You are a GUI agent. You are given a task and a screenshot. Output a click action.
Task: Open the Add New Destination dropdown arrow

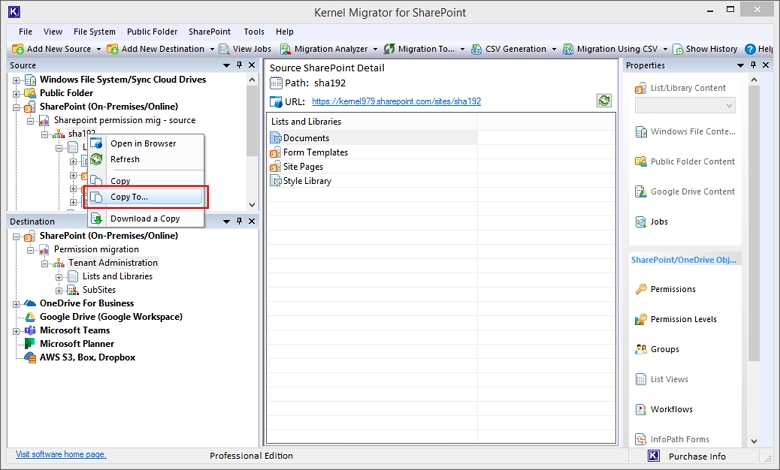212,49
